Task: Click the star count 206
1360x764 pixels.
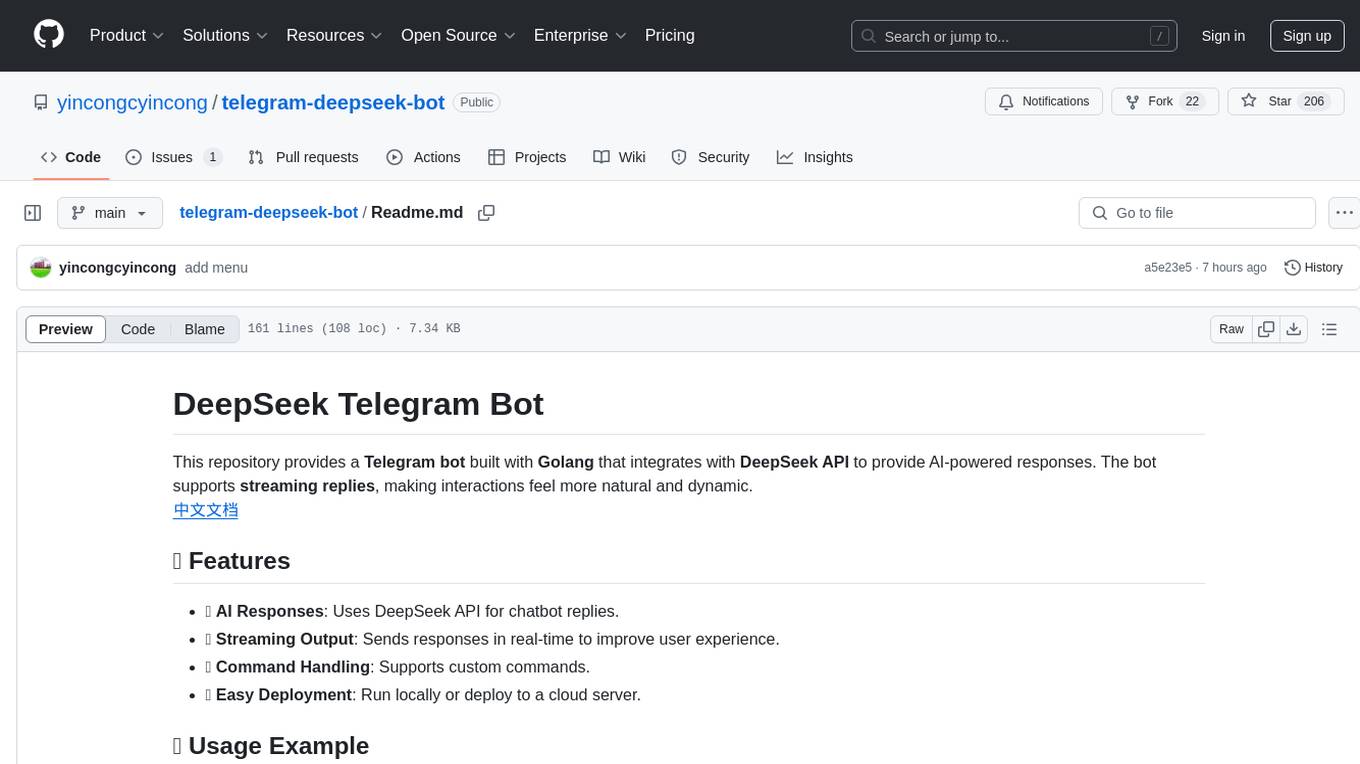Action: (x=1314, y=102)
